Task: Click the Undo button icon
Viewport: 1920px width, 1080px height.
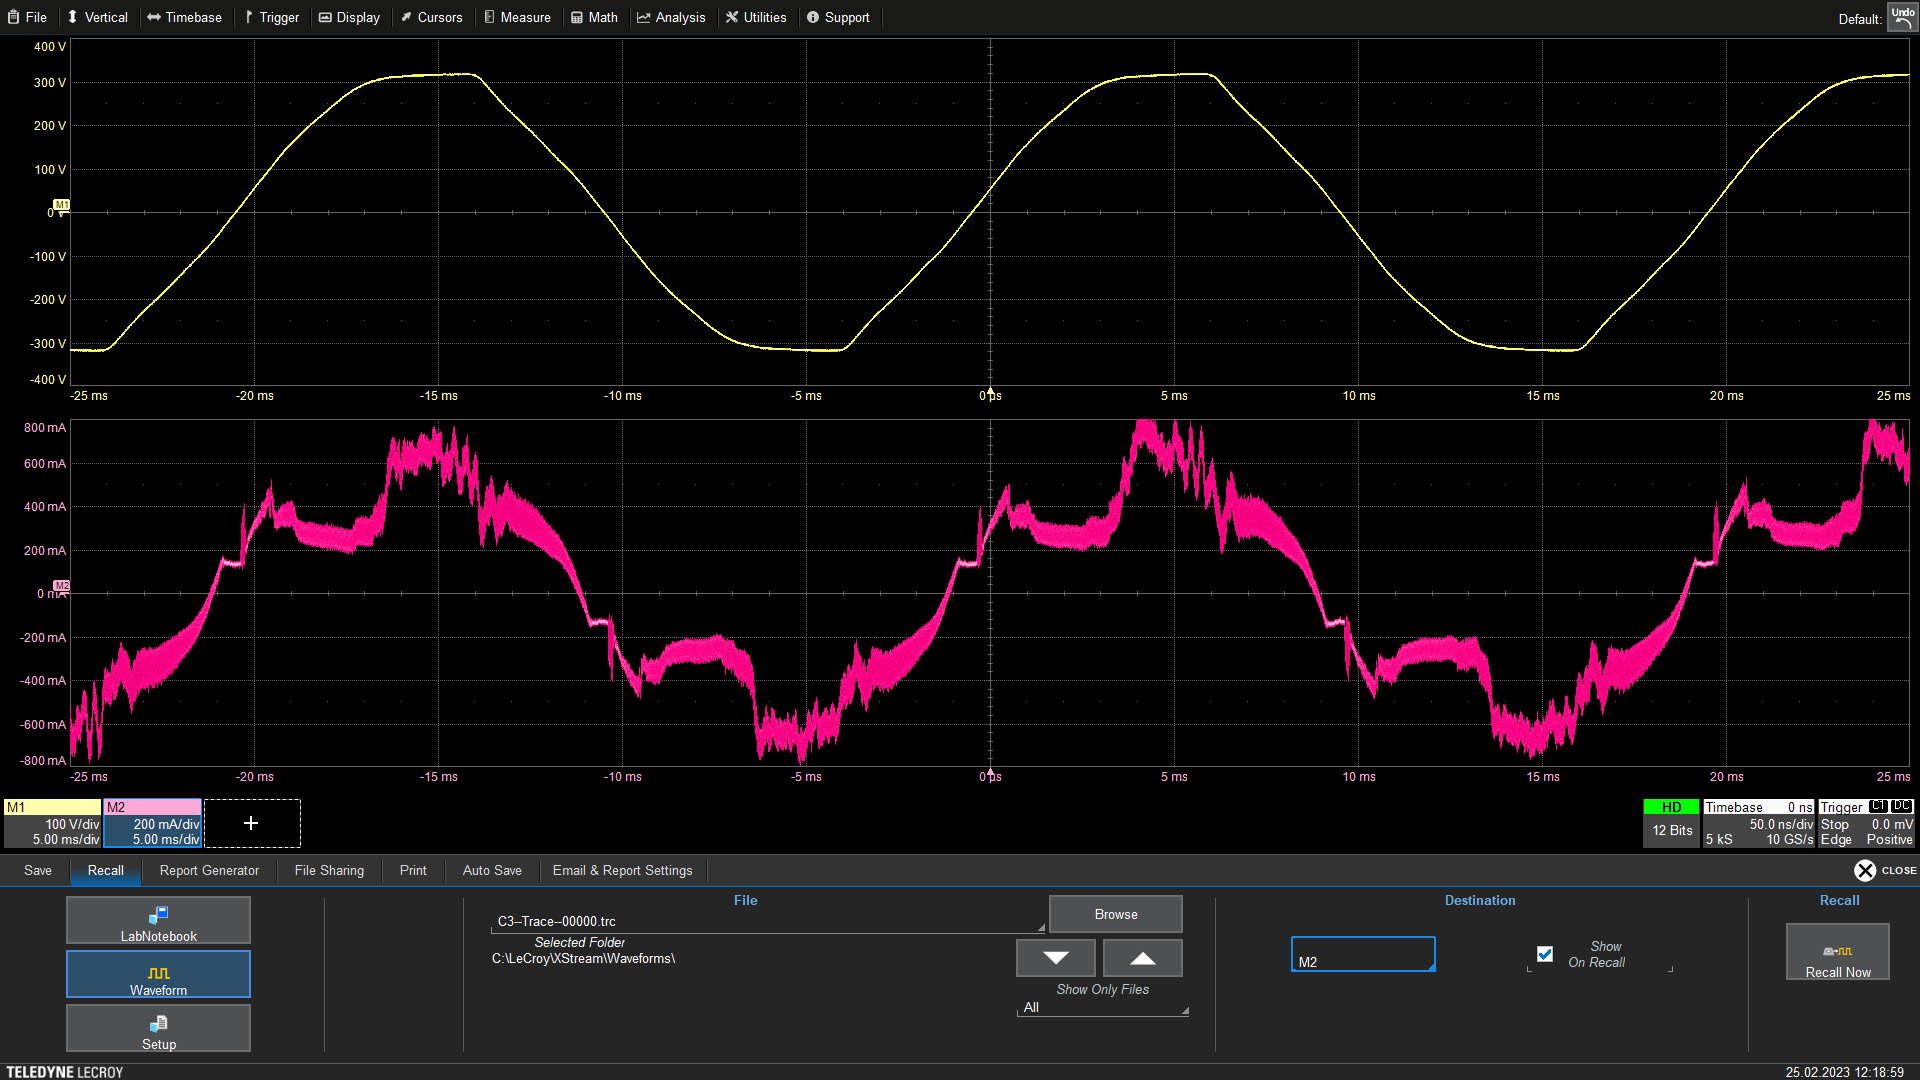Action: coord(1902,17)
